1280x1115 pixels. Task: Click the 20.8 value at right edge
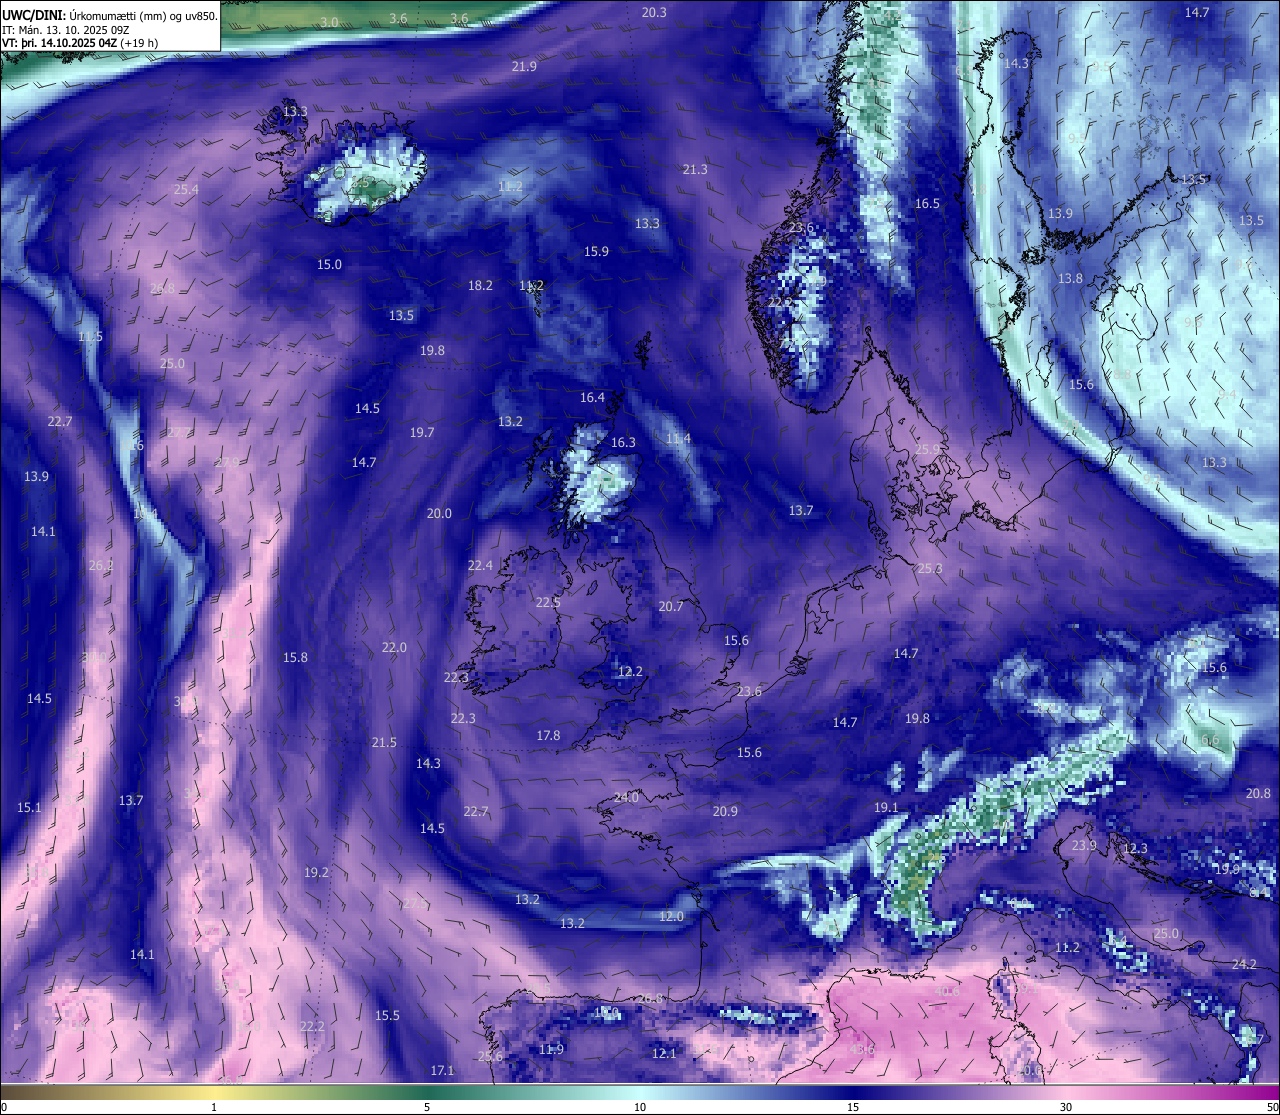(x=1258, y=793)
